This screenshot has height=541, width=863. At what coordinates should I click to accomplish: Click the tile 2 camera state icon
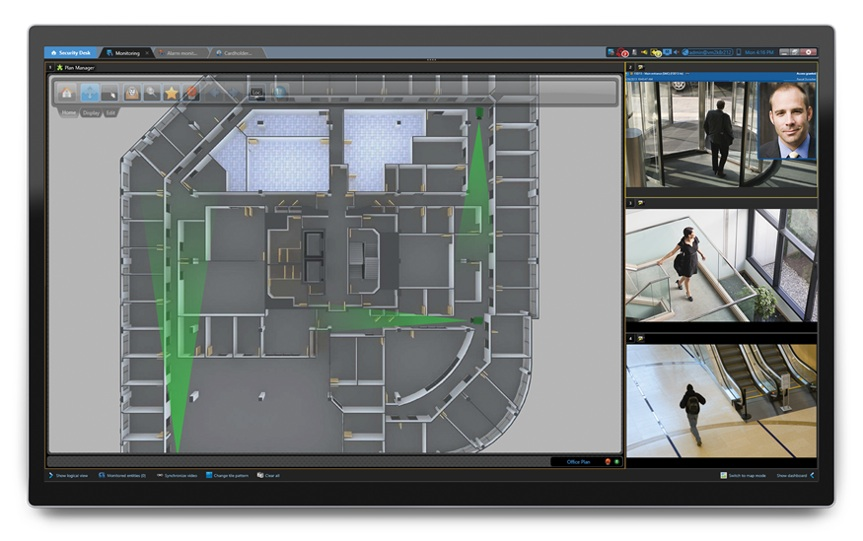(x=641, y=67)
